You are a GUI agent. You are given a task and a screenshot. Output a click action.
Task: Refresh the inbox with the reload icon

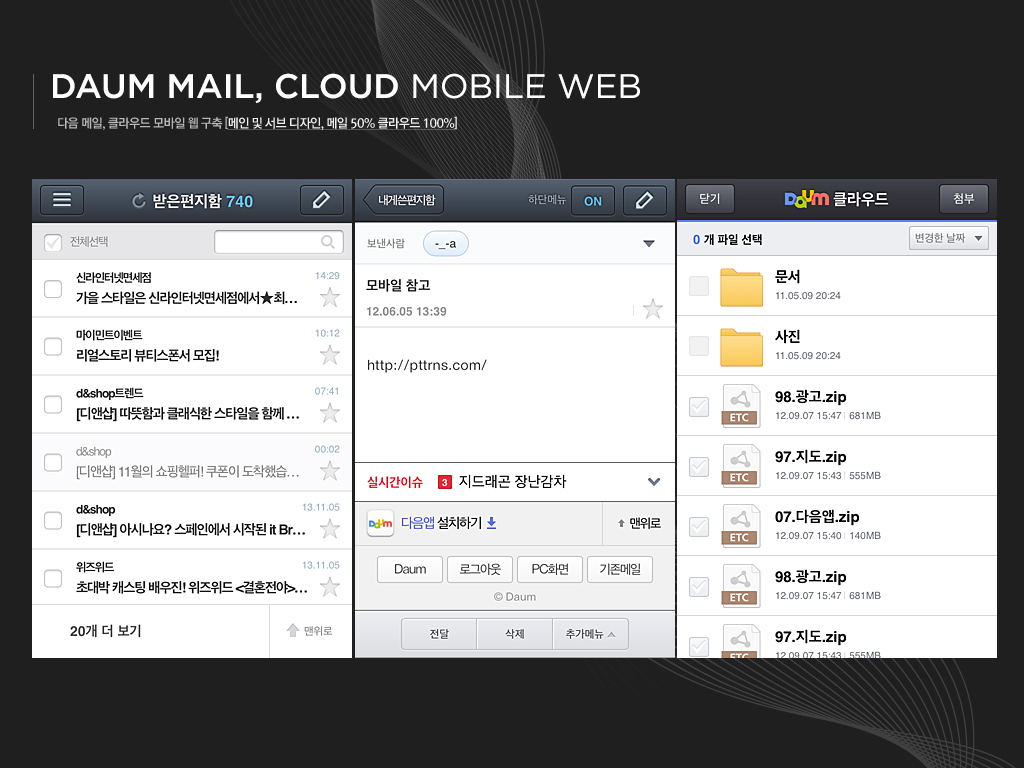pos(138,201)
